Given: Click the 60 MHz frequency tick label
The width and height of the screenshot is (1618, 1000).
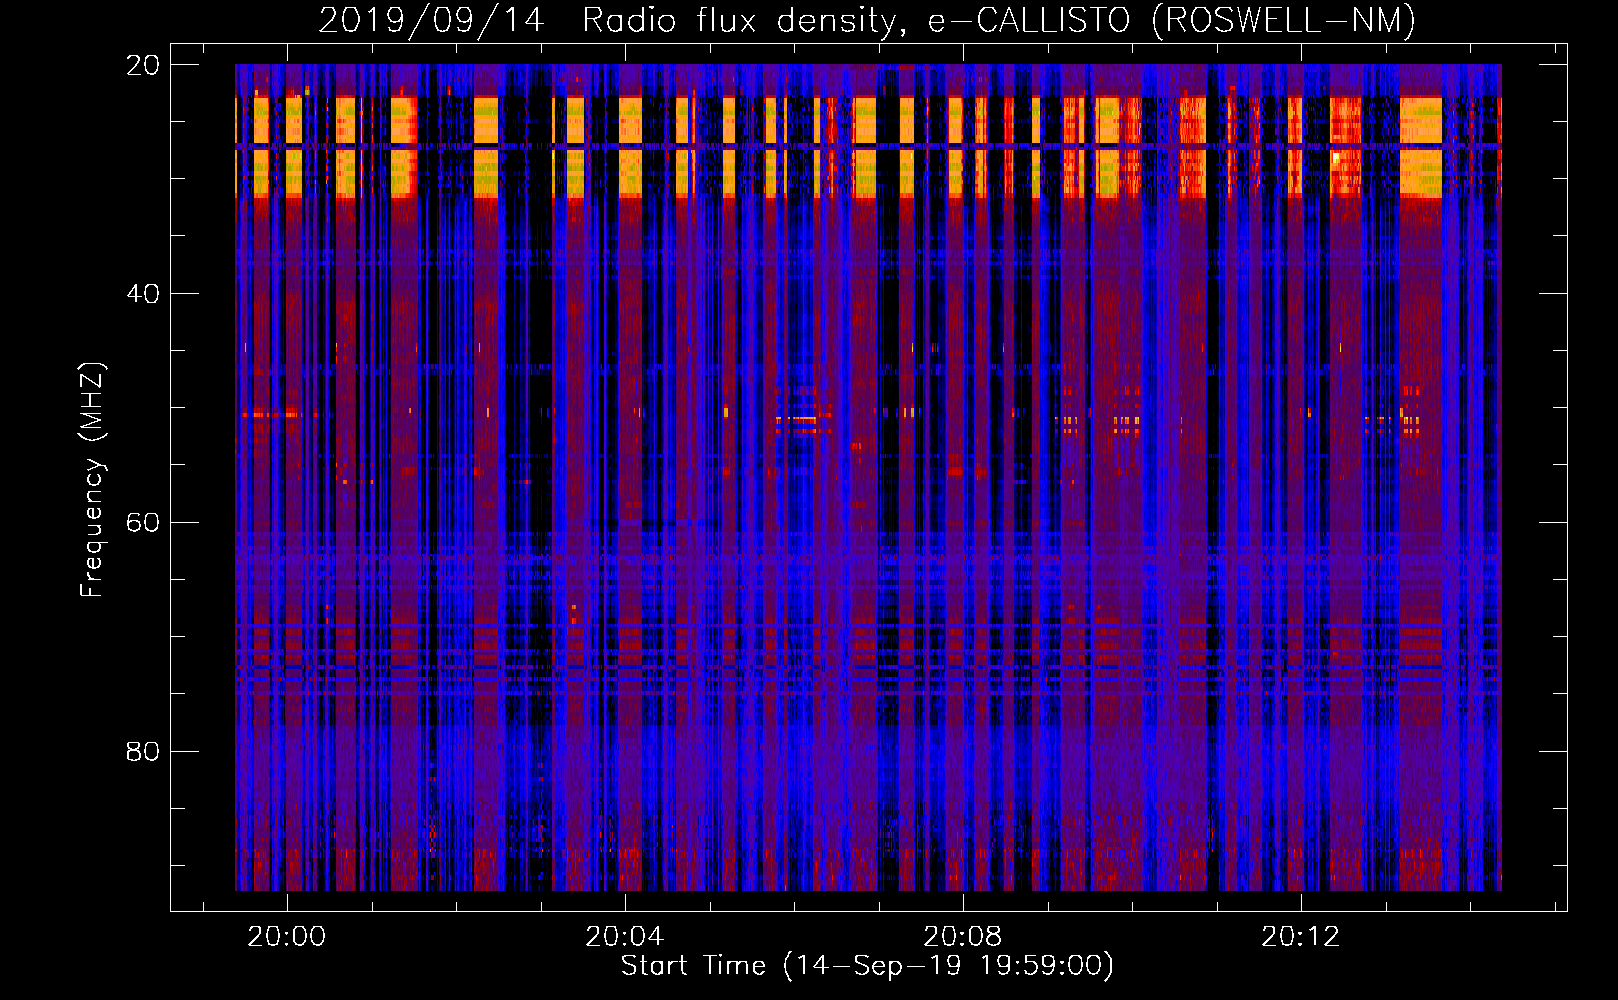Looking at the screenshot, I should [143, 523].
